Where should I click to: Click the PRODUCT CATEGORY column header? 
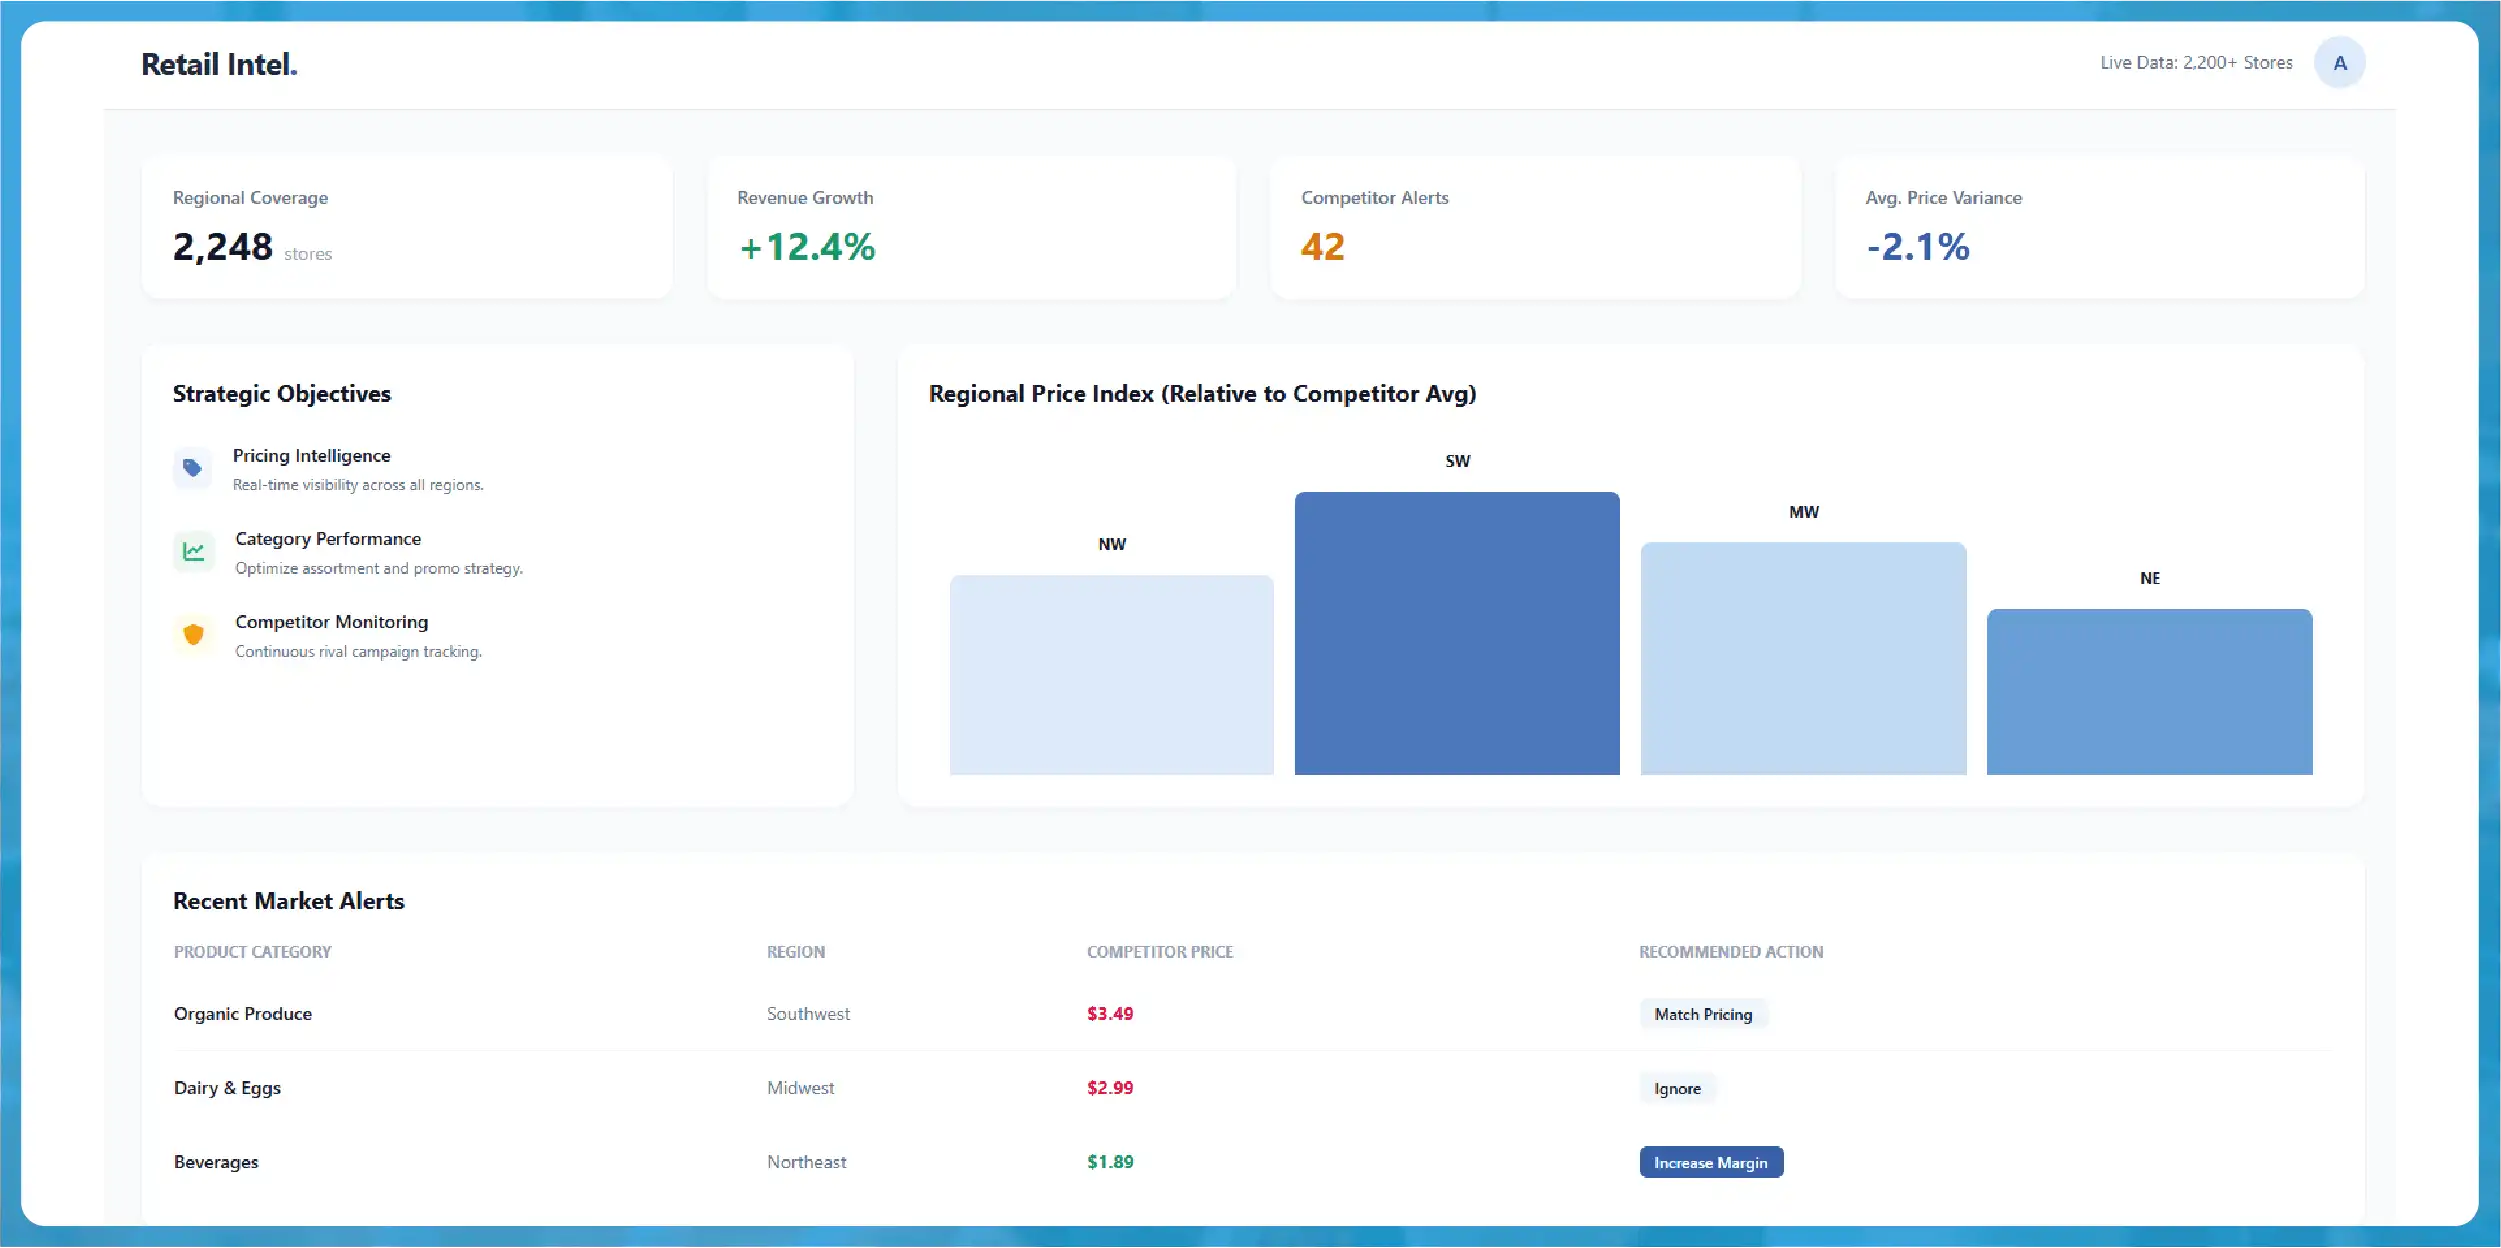(x=252, y=952)
